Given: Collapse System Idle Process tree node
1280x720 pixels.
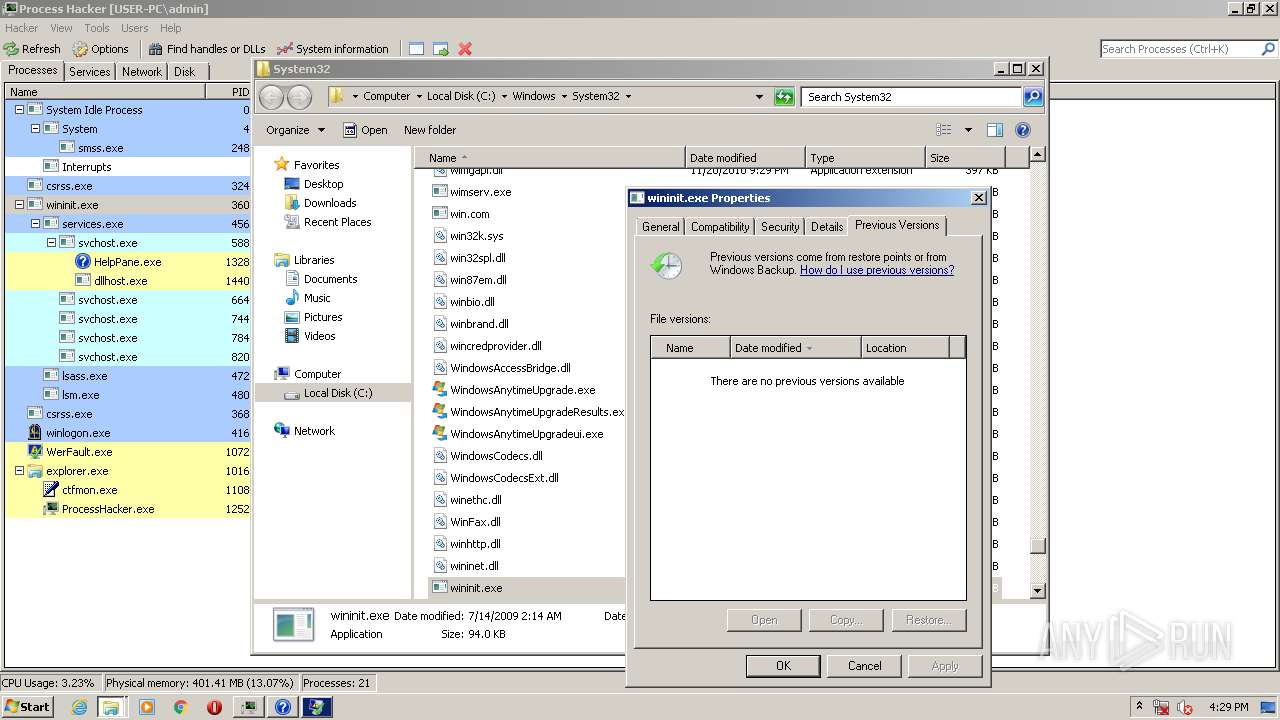Looking at the screenshot, I should [x=19, y=110].
